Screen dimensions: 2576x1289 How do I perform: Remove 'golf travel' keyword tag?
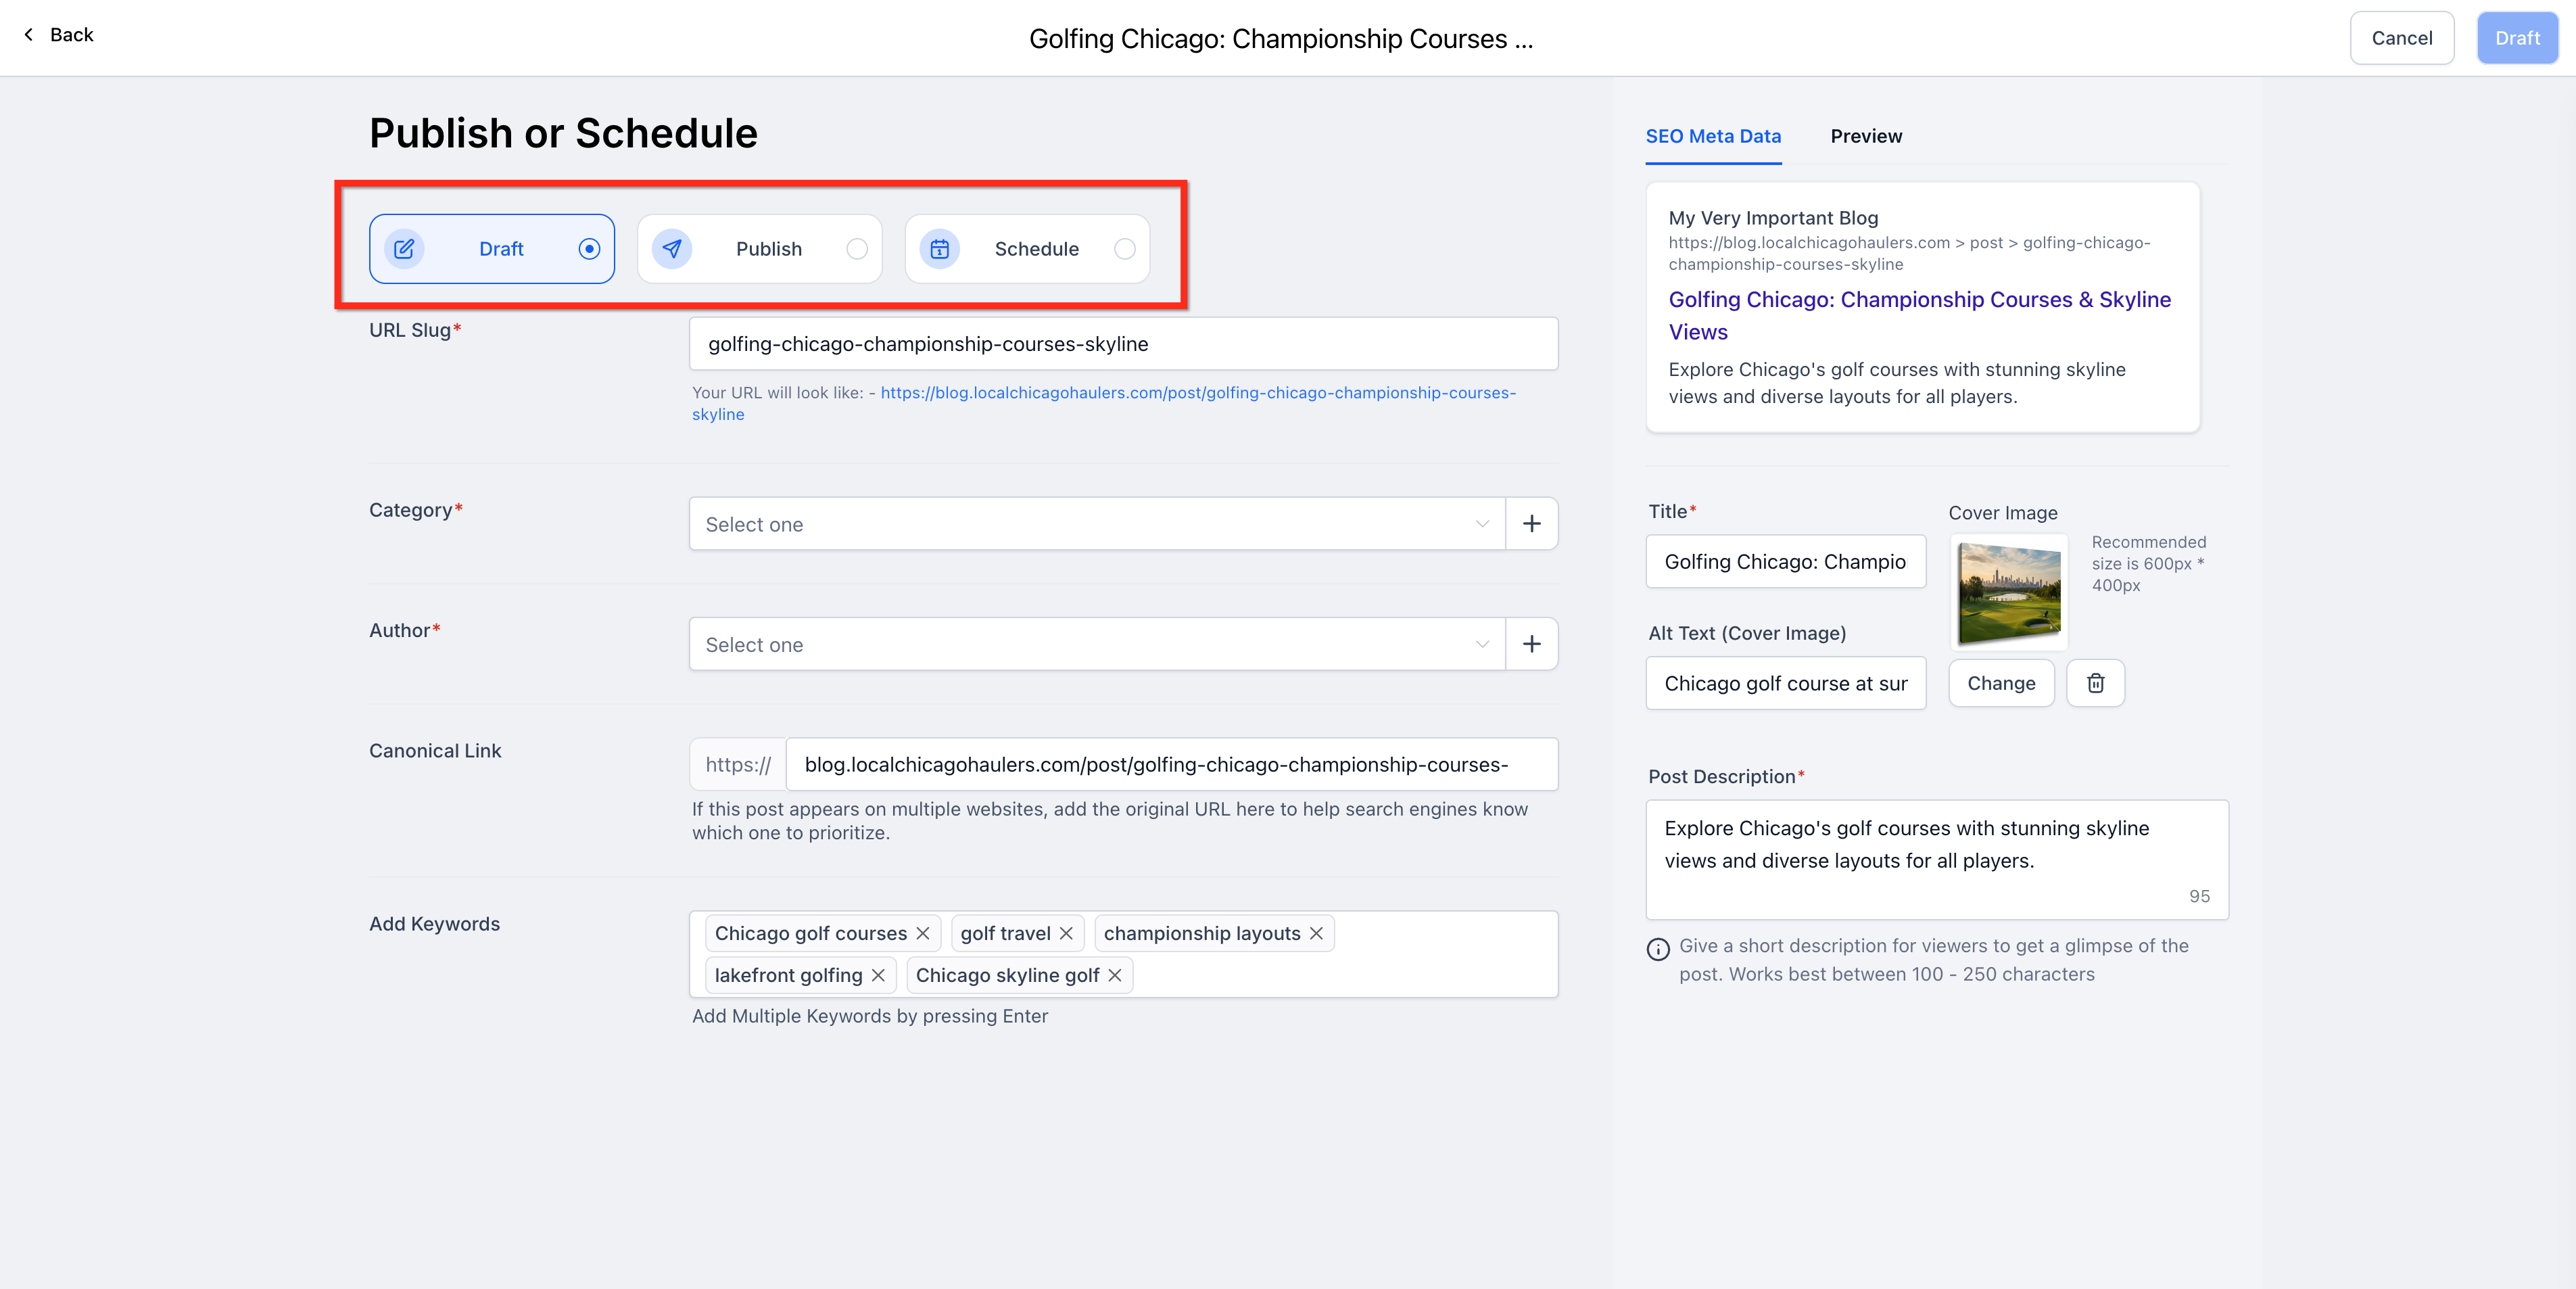(1067, 933)
